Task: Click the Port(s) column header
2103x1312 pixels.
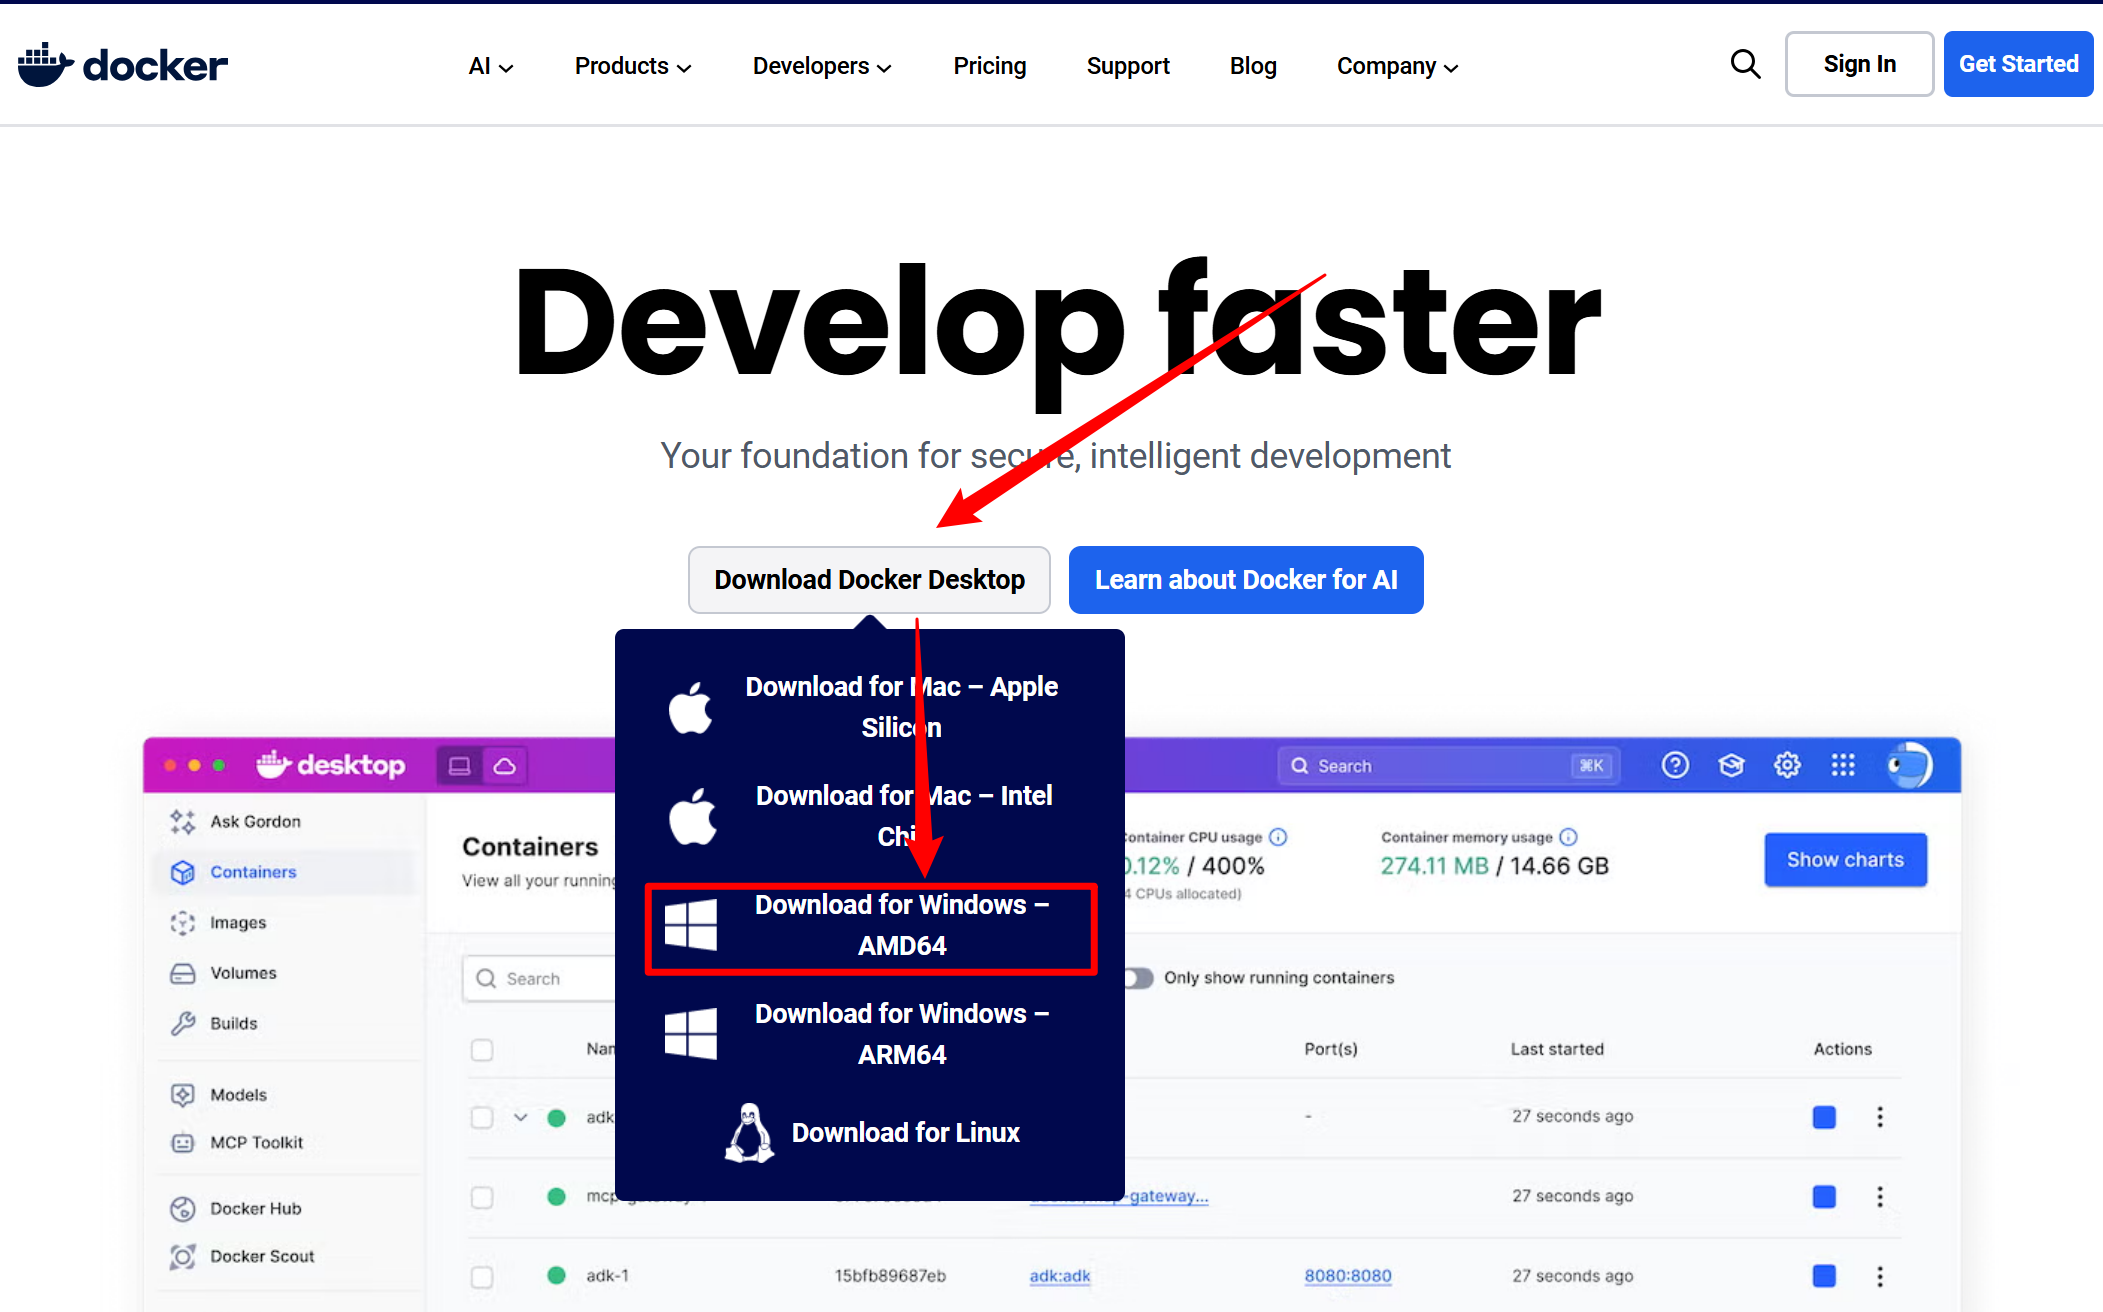Action: point(1331,1049)
